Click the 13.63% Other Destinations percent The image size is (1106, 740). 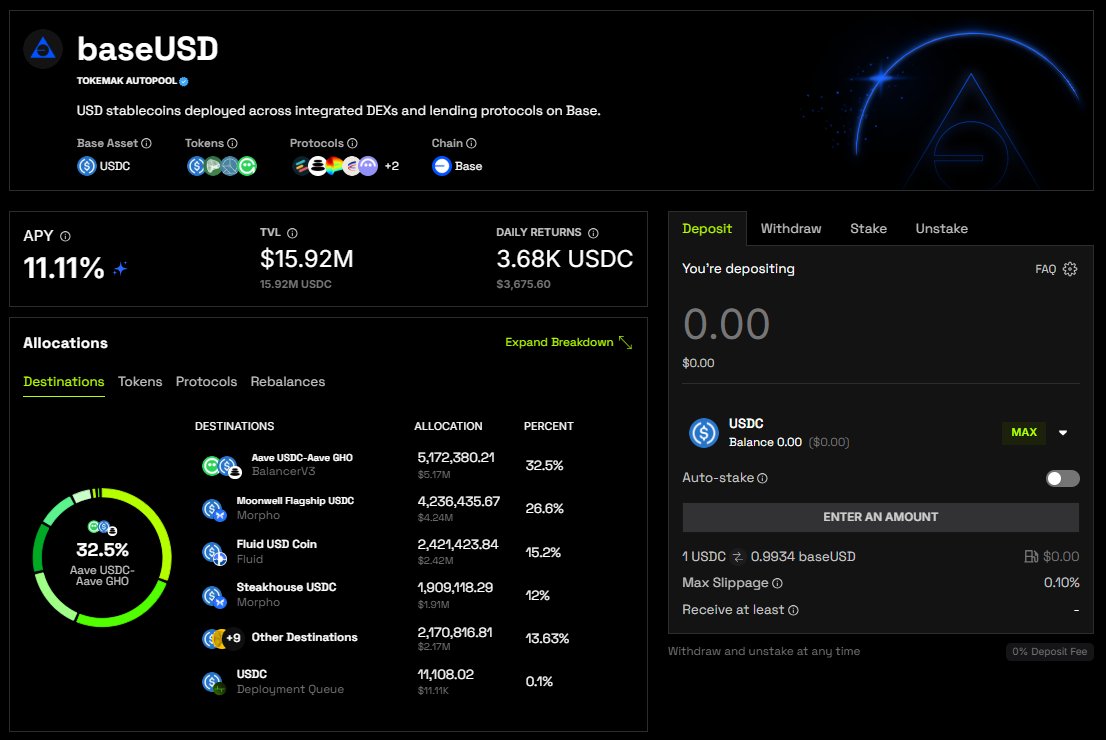pos(547,638)
